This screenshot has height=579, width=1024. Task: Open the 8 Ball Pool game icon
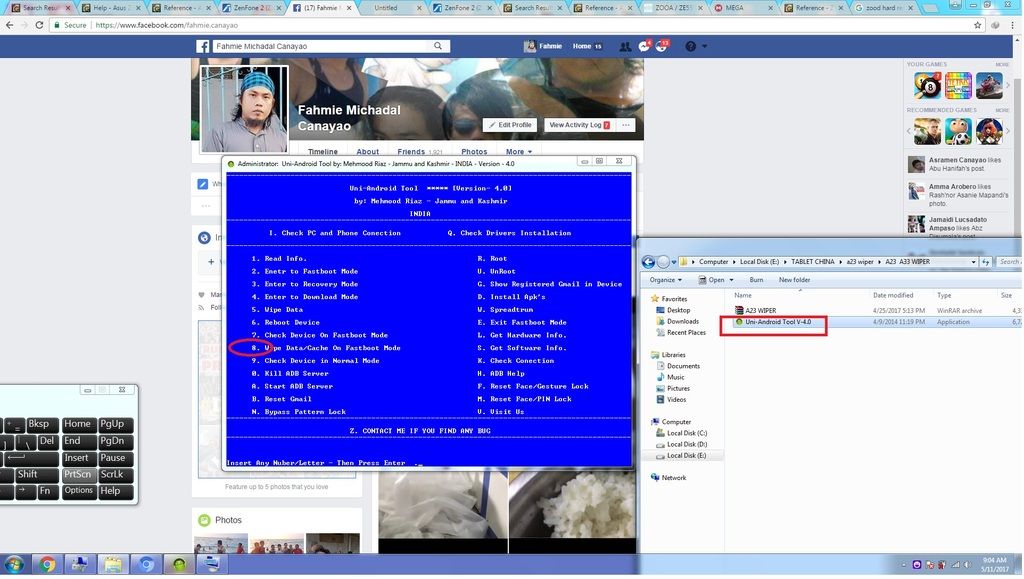point(927,86)
